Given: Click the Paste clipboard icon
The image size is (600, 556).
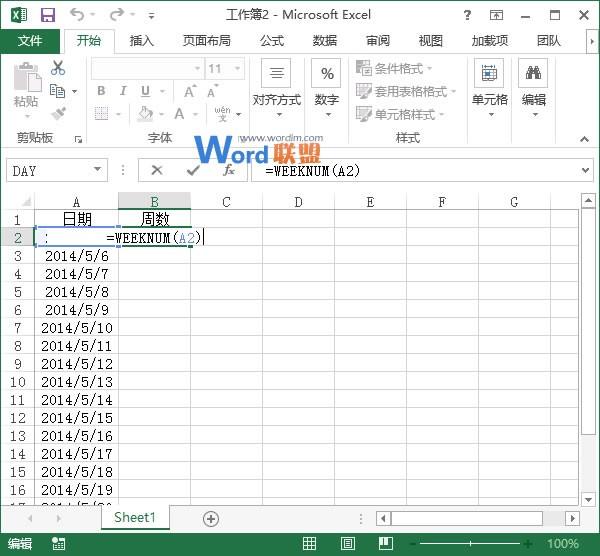Looking at the screenshot, I should coord(27,77).
